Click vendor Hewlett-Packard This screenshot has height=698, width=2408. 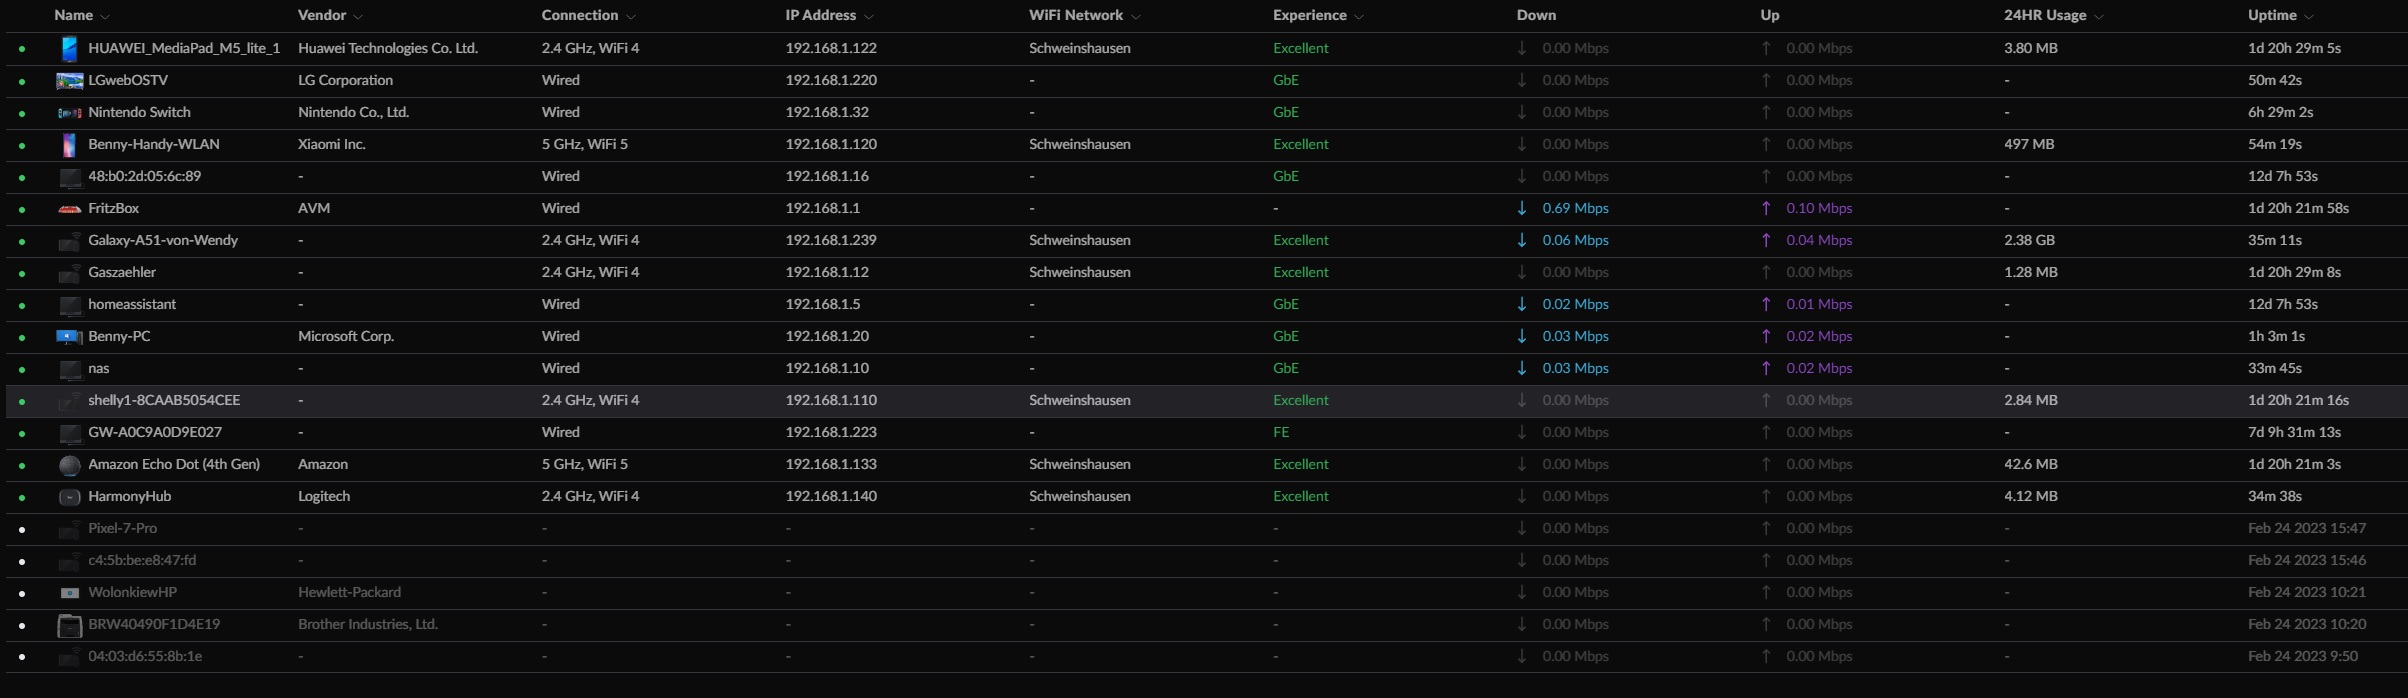pyautogui.click(x=349, y=592)
